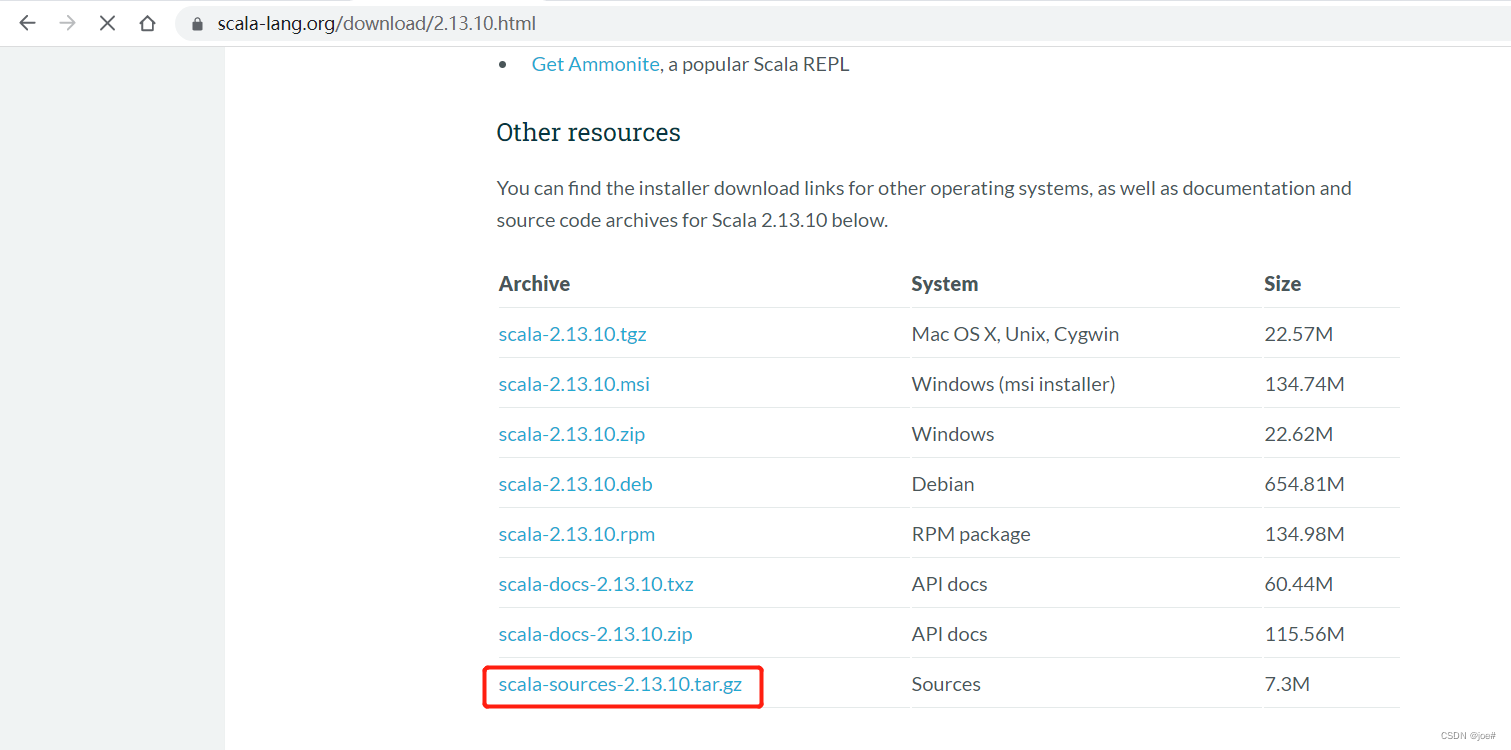Image resolution: width=1511 pixels, height=750 pixels.
Task: View site security lock icon
Action: click(197, 23)
